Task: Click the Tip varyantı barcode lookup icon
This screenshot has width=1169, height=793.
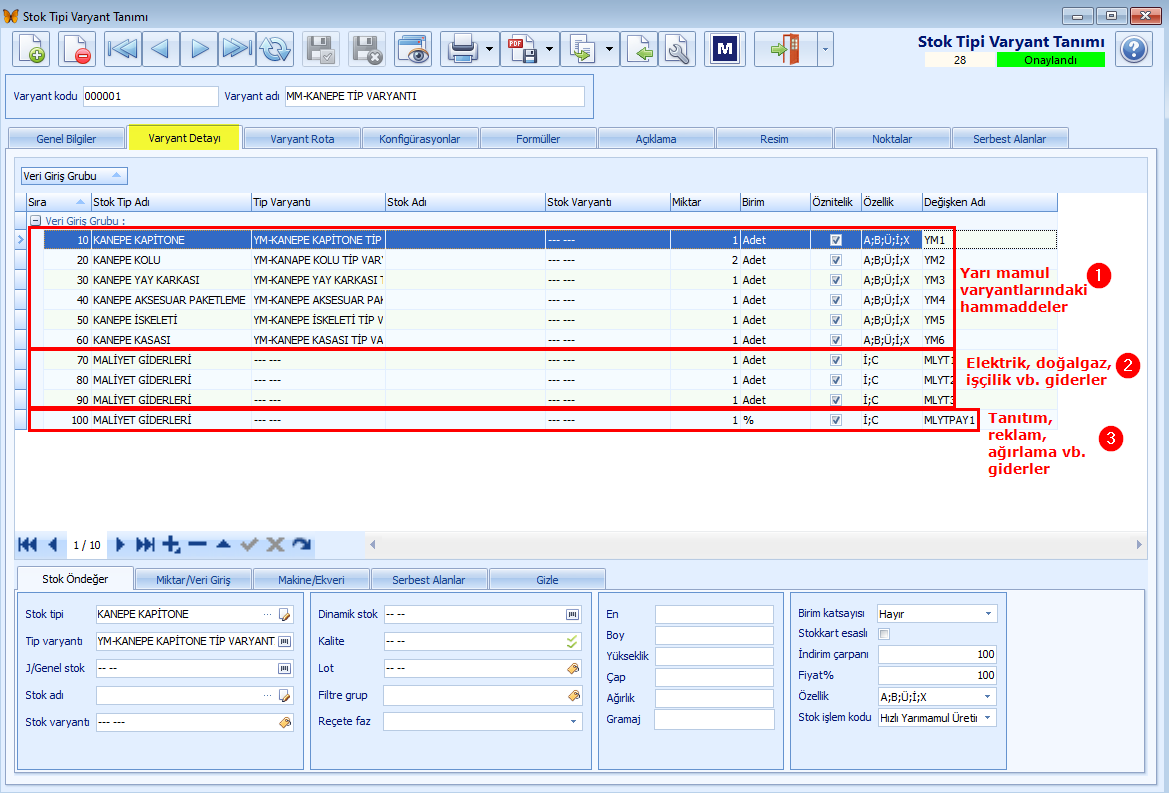Action: tap(284, 642)
